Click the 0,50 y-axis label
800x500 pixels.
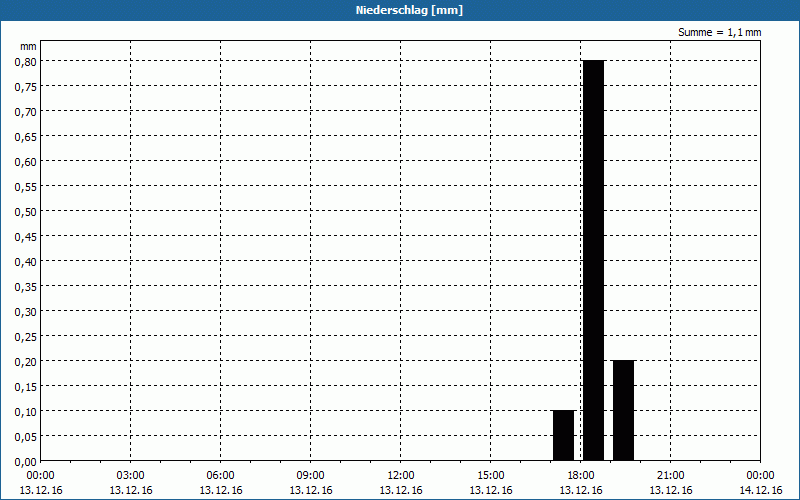click(26, 212)
